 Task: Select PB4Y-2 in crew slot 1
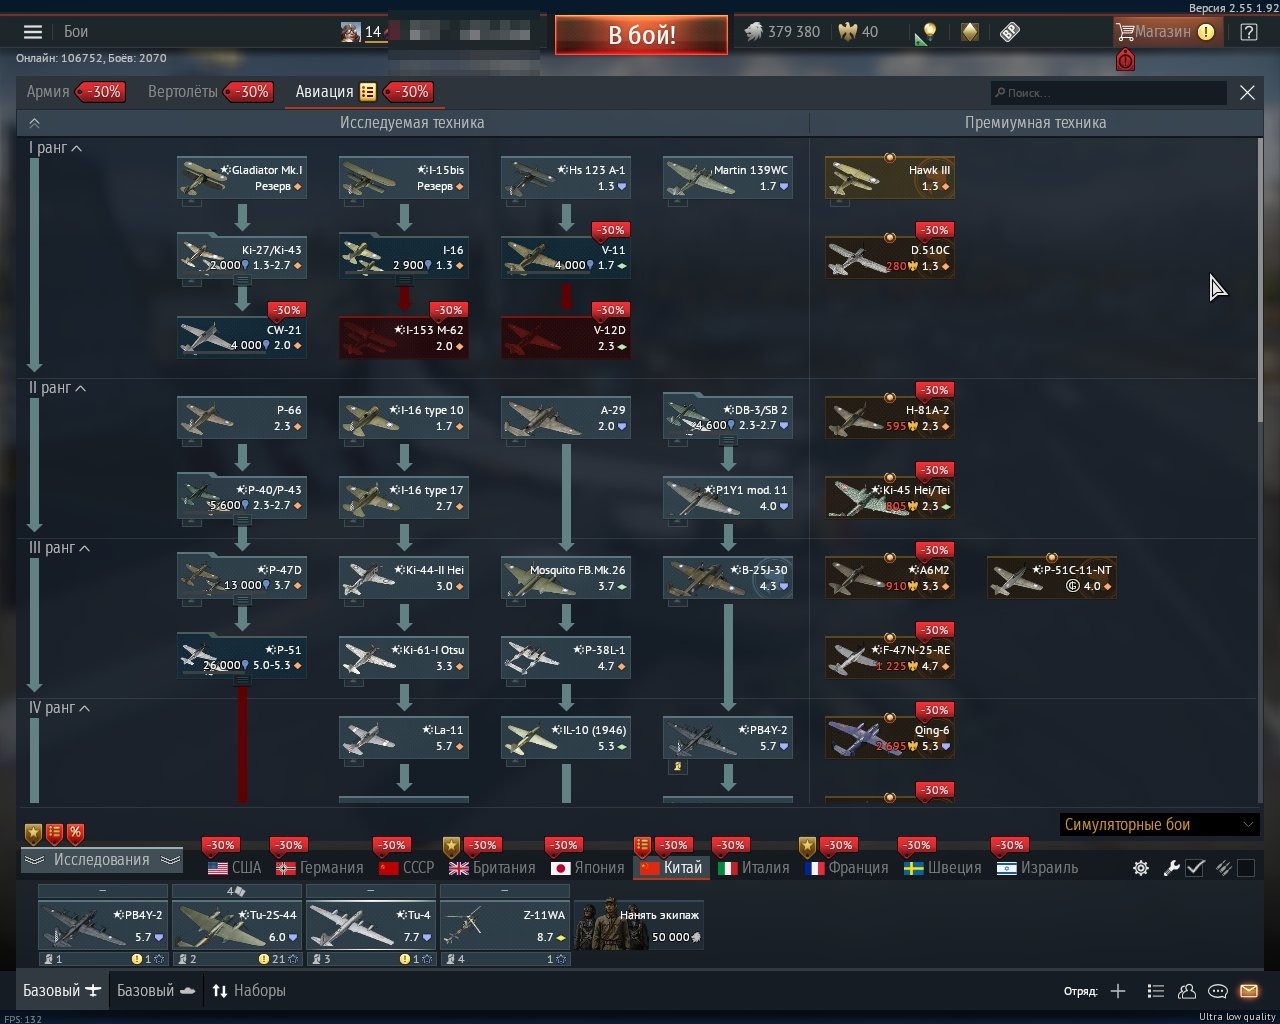coord(103,924)
